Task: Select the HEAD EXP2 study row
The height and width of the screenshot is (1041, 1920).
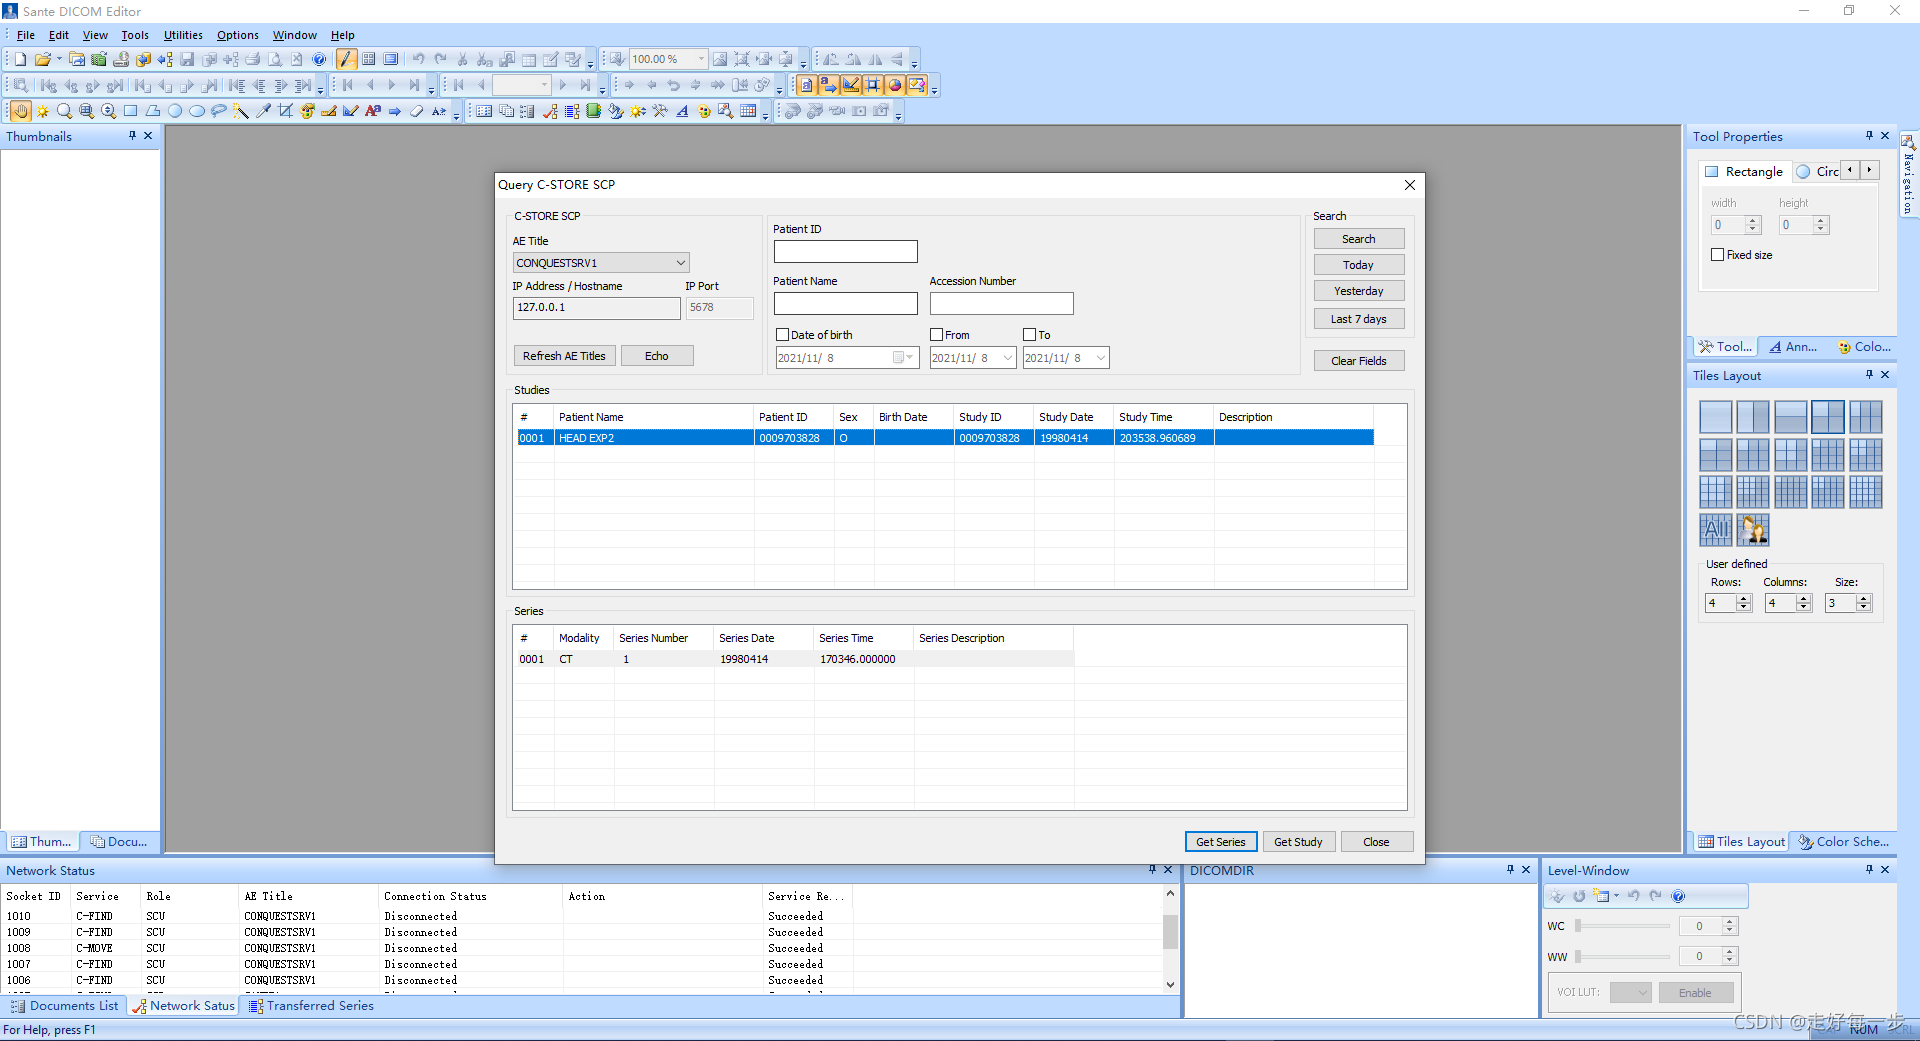Action: pyautogui.click(x=945, y=438)
